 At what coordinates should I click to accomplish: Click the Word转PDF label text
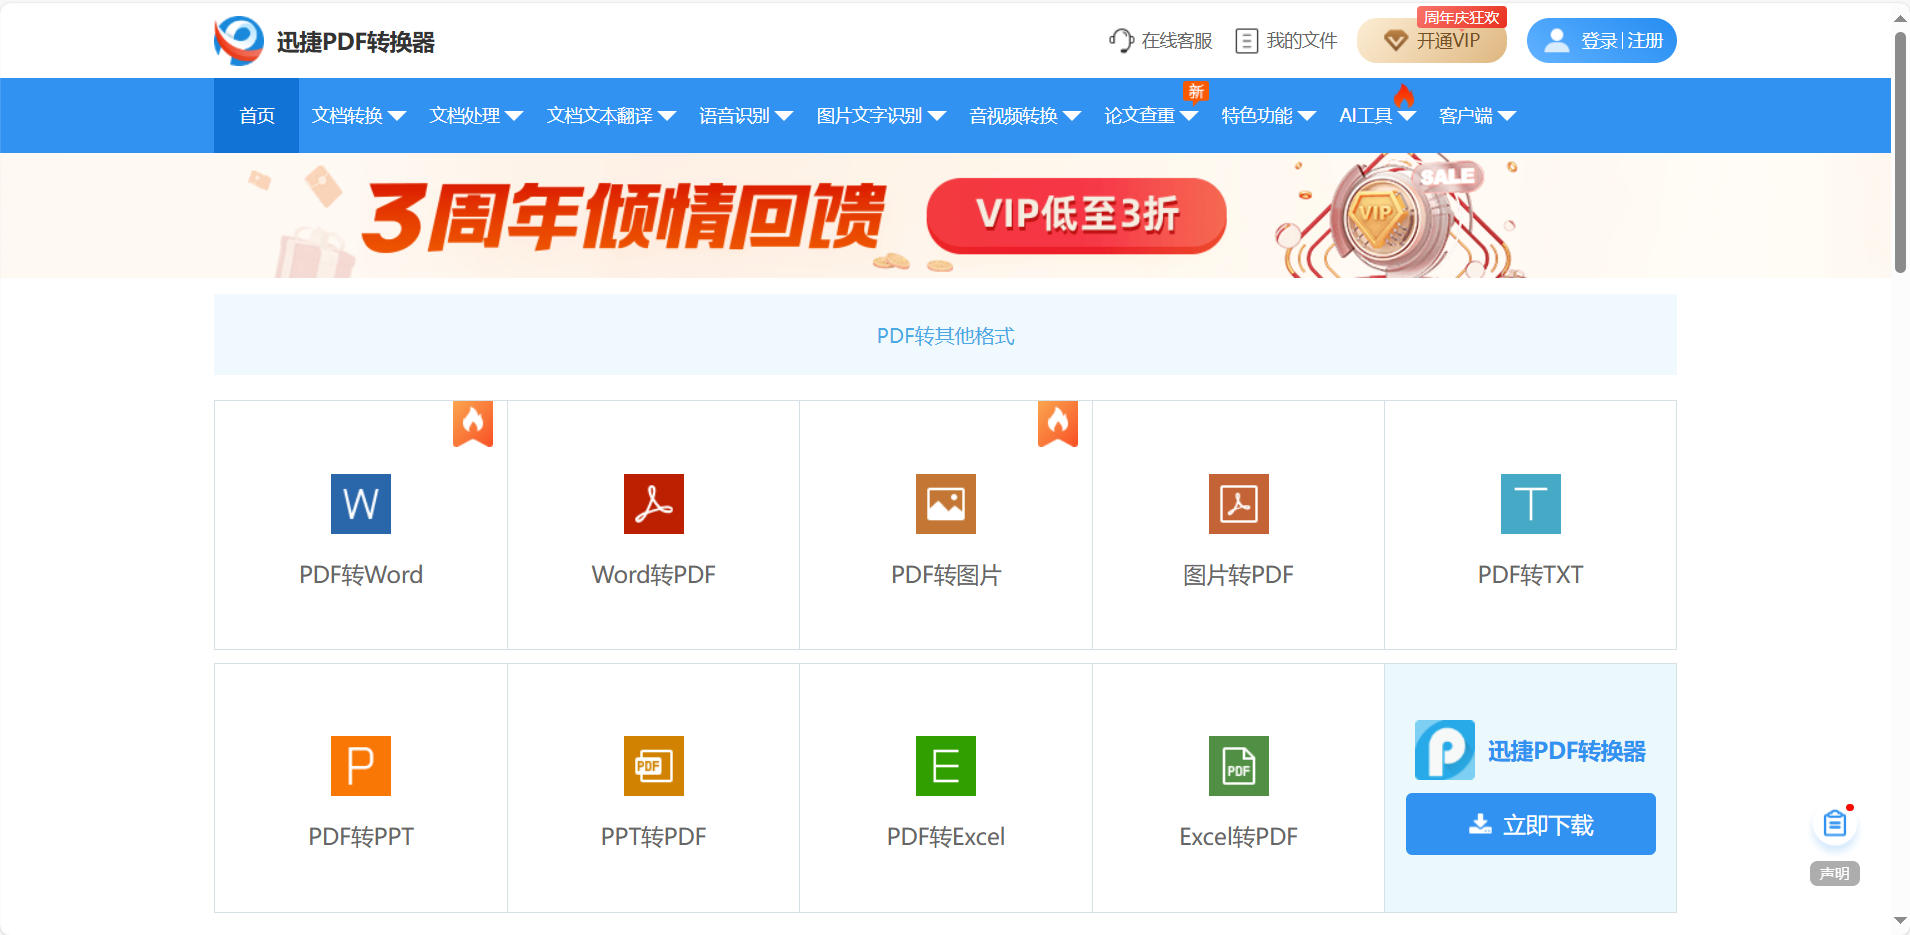click(x=654, y=575)
